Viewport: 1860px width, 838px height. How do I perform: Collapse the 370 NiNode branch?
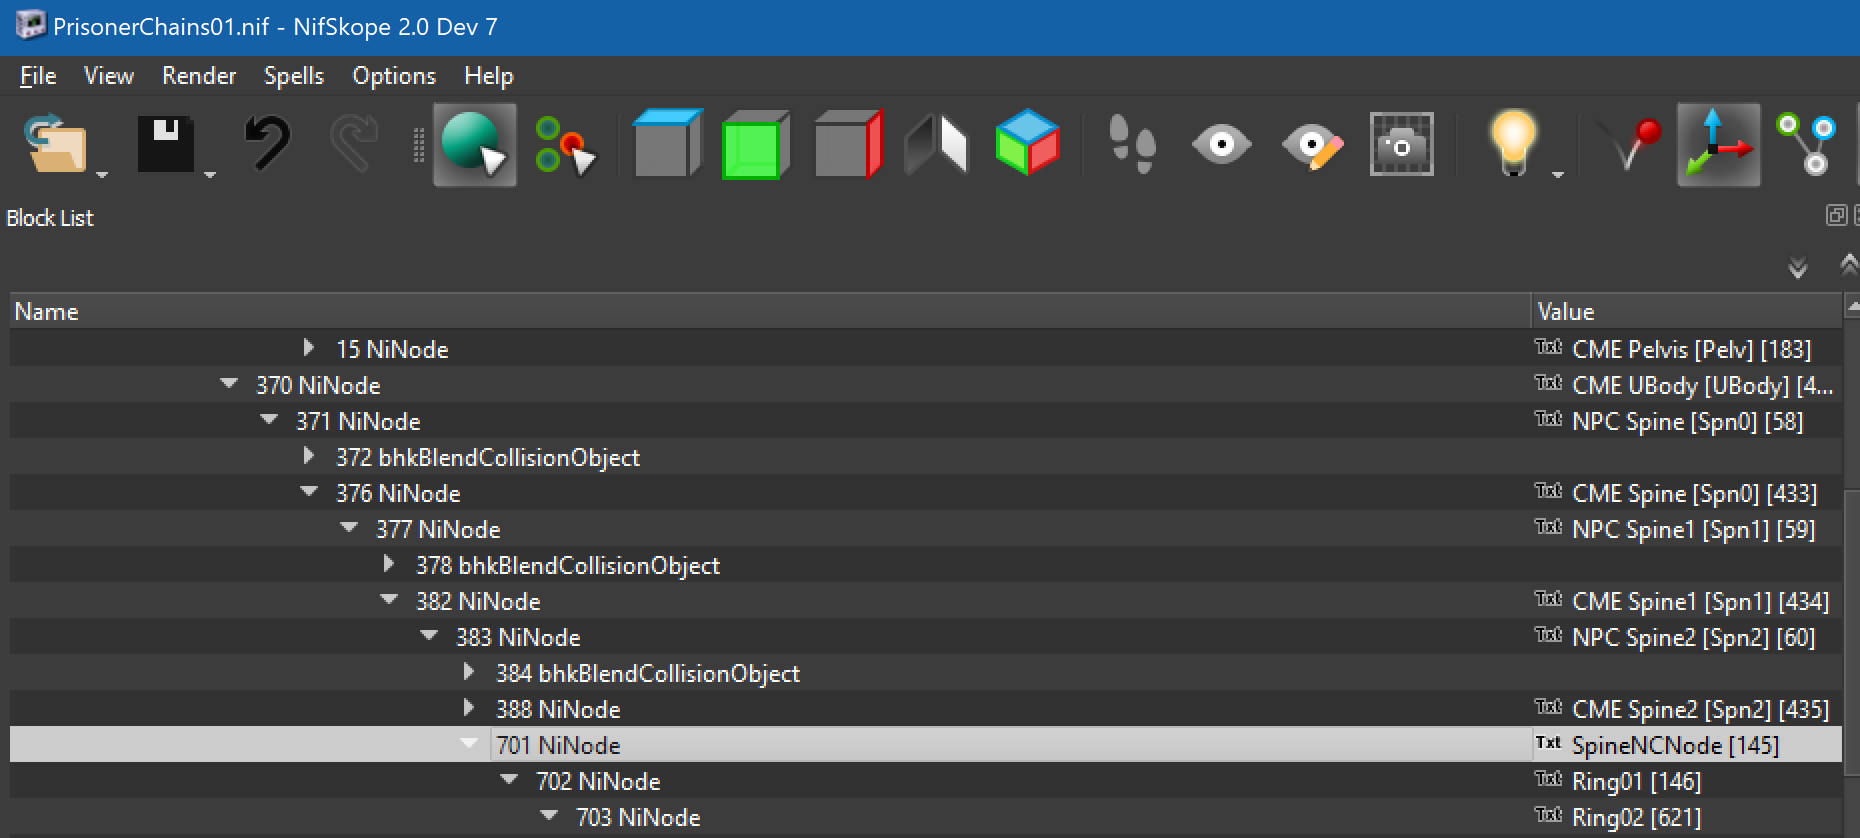tap(229, 383)
